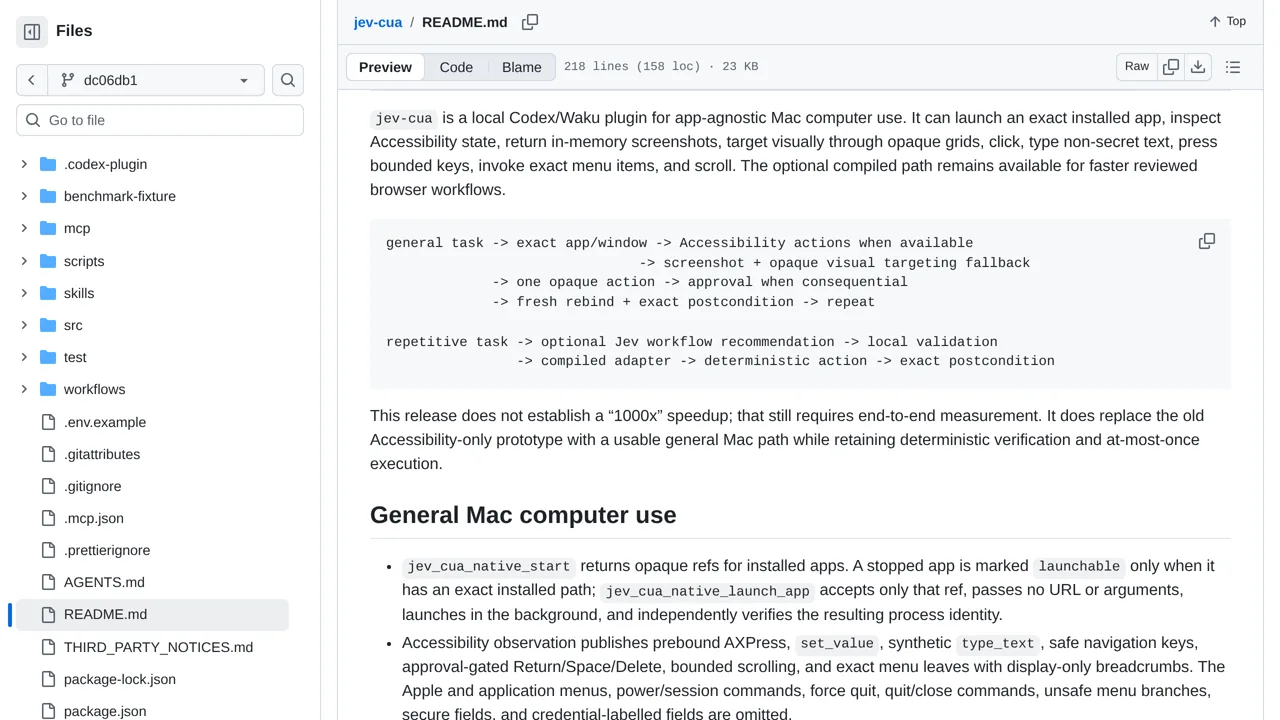Image resolution: width=1280 pixels, height=720 pixels.
Task: Click the General Mac computer use heading
Action: (x=523, y=515)
